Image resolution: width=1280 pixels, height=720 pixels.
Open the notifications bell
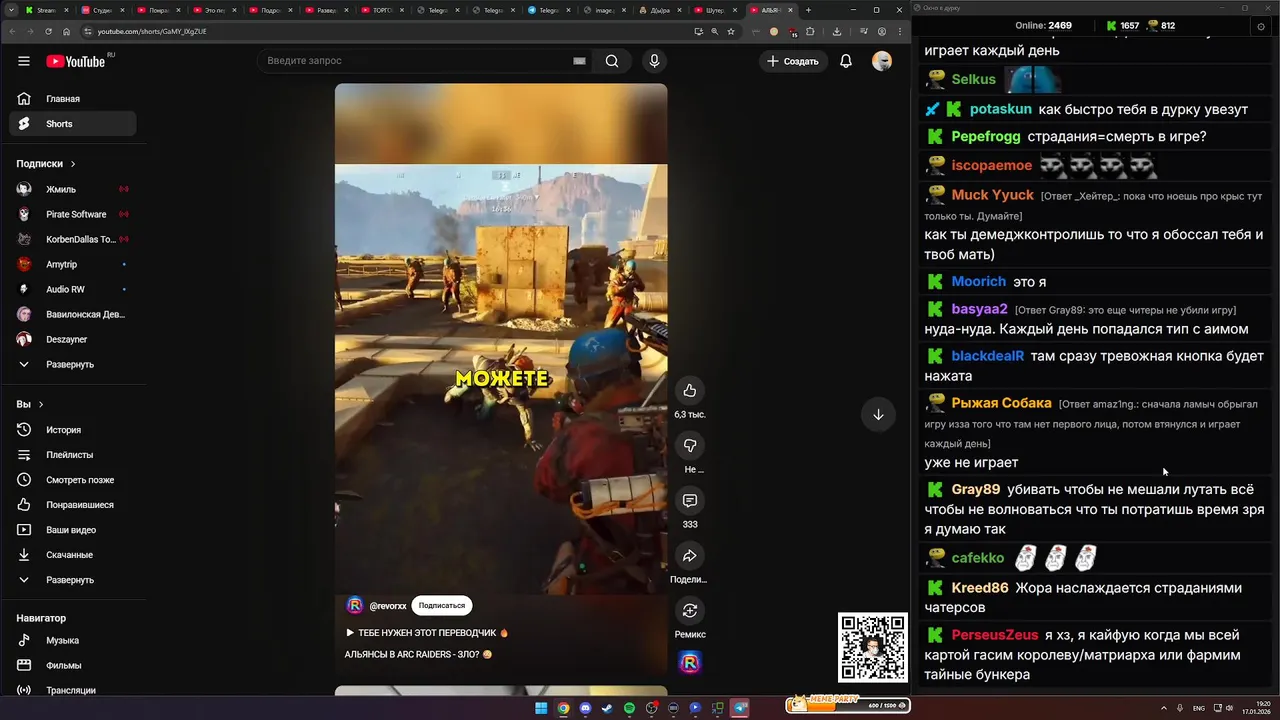point(846,61)
